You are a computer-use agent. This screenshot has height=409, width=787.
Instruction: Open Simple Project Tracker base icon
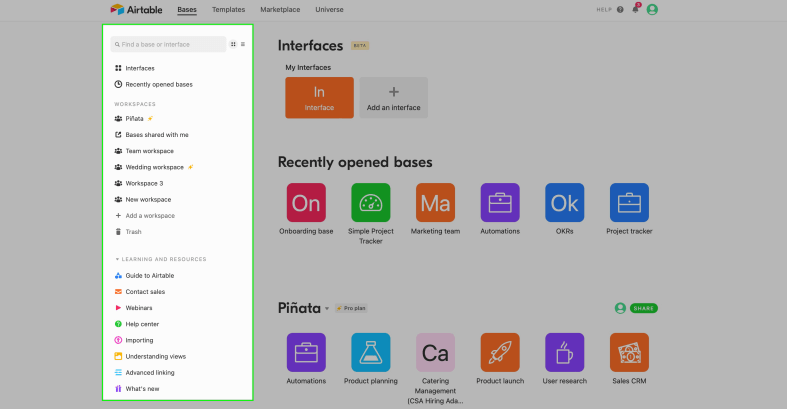[371, 202]
